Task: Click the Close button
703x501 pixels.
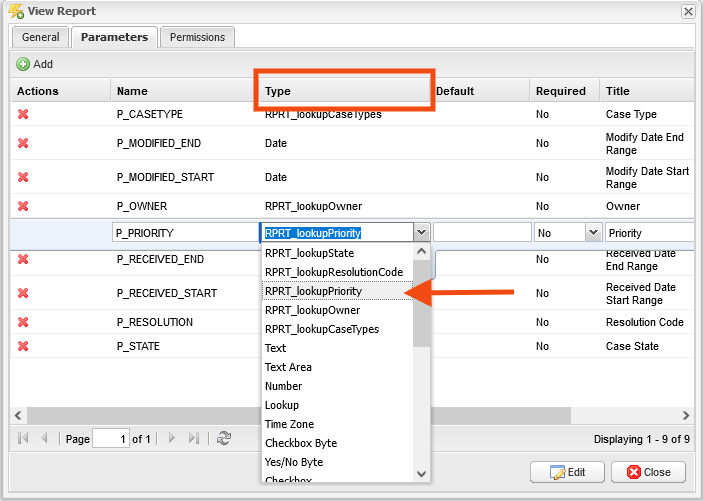Action: [x=648, y=472]
